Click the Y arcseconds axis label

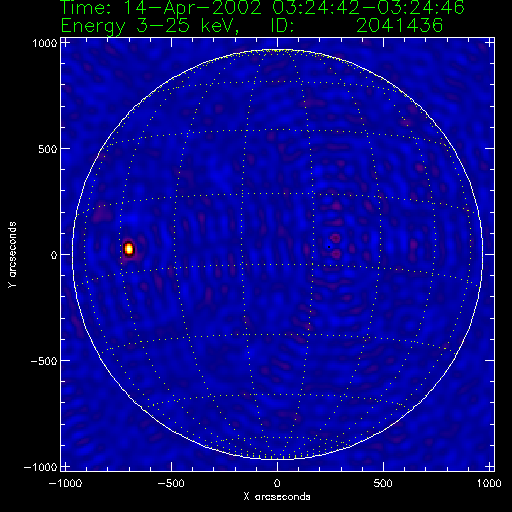pos(12,254)
